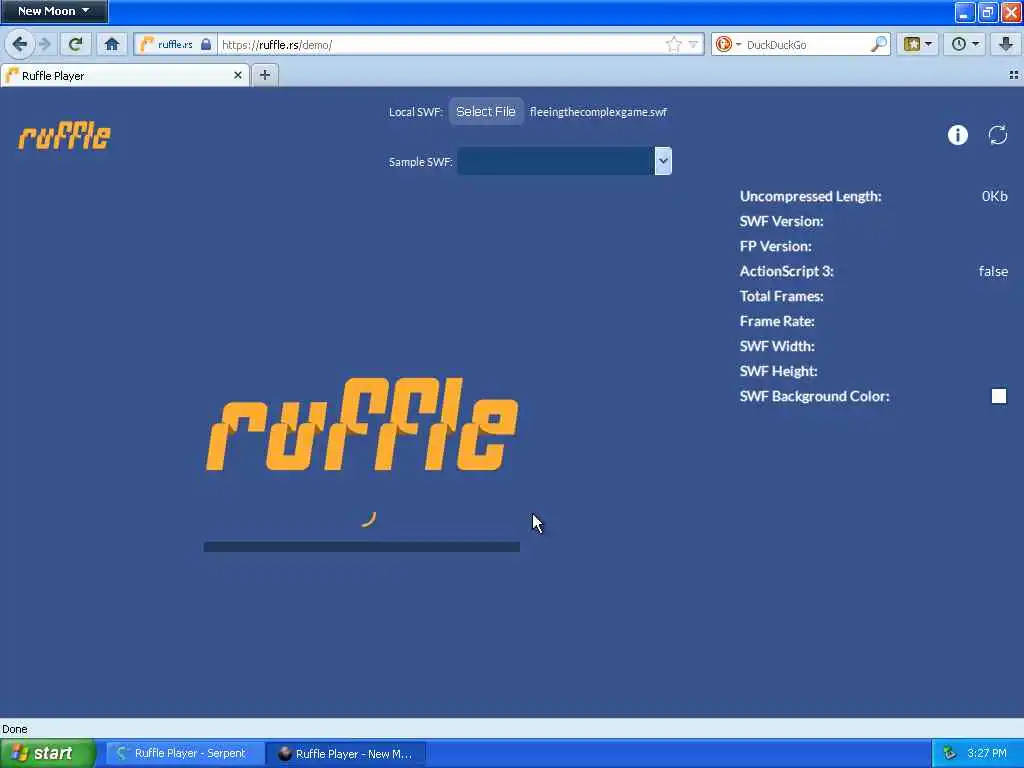Click the SWF Version label
Viewport: 1024px width, 768px height.
pos(781,221)
